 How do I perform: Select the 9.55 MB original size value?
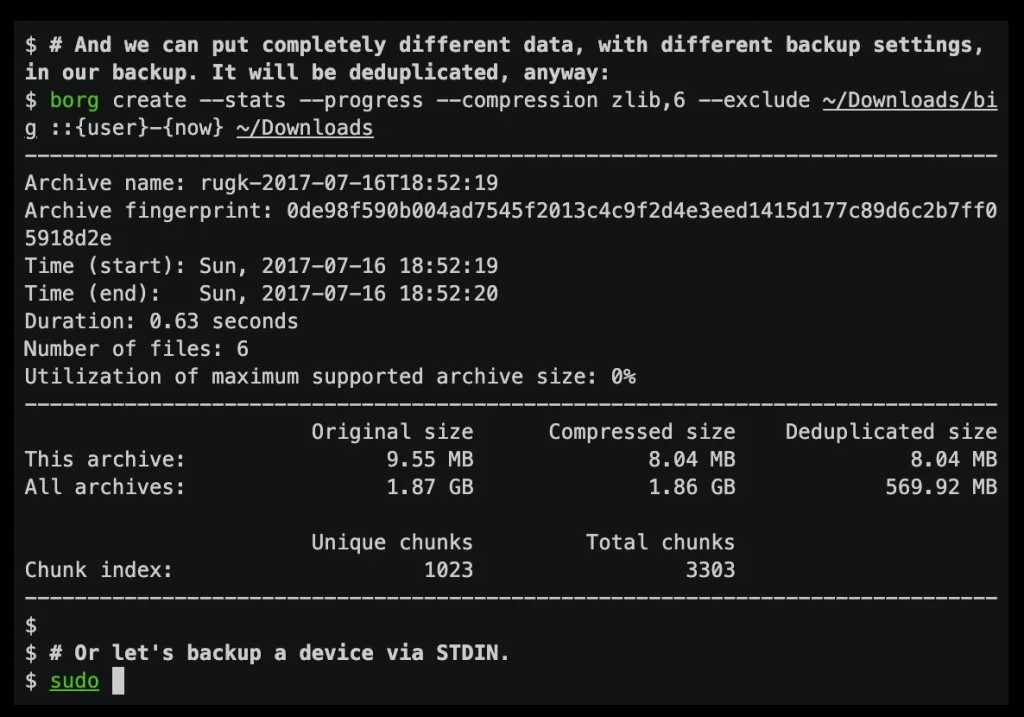pos(429,460)
